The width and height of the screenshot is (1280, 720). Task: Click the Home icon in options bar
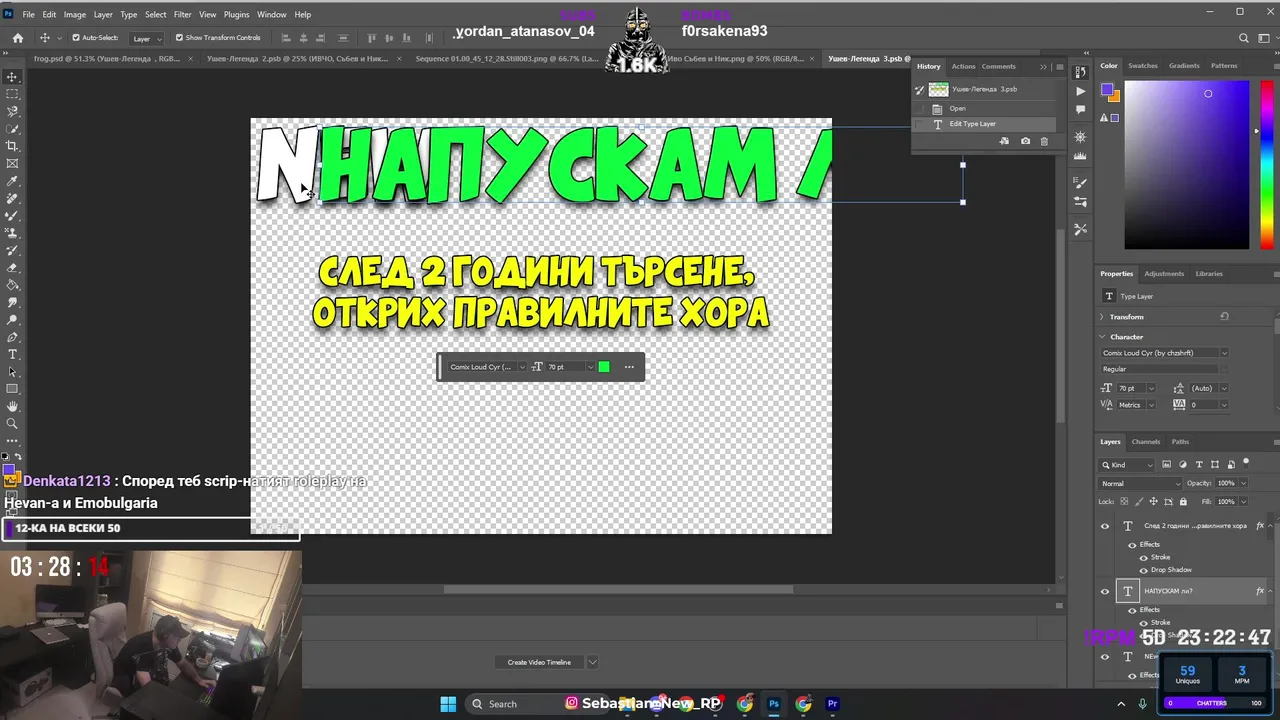click(x=17, y=38)
